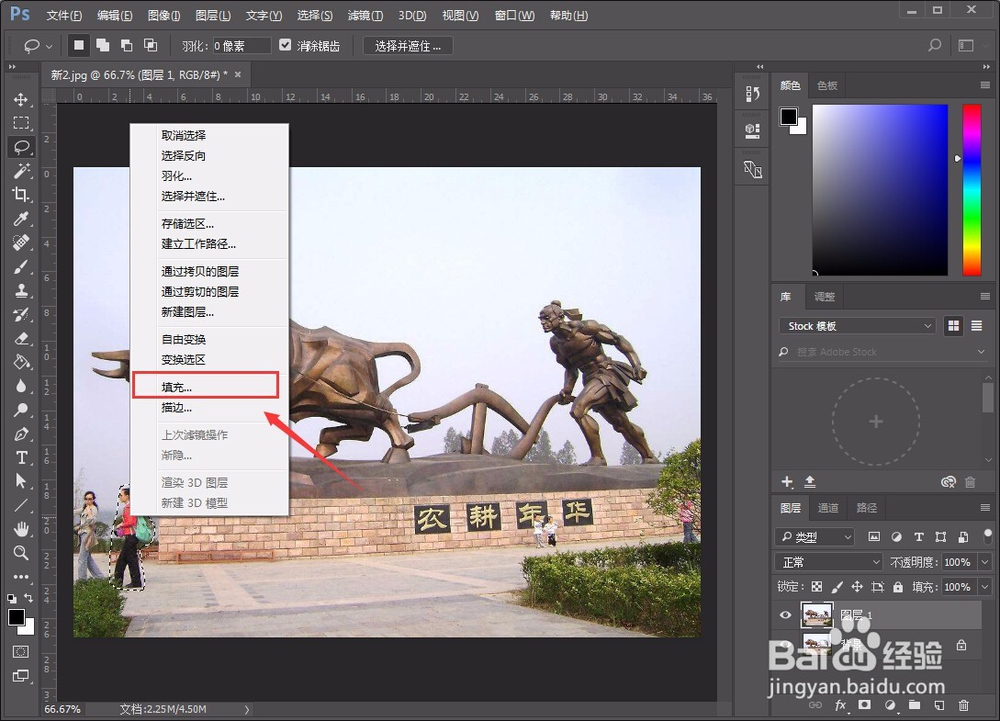Viewport: 1000px width, 721px height.
Task: Select the Rectangular Marquee tool
Action: (21, 123)
